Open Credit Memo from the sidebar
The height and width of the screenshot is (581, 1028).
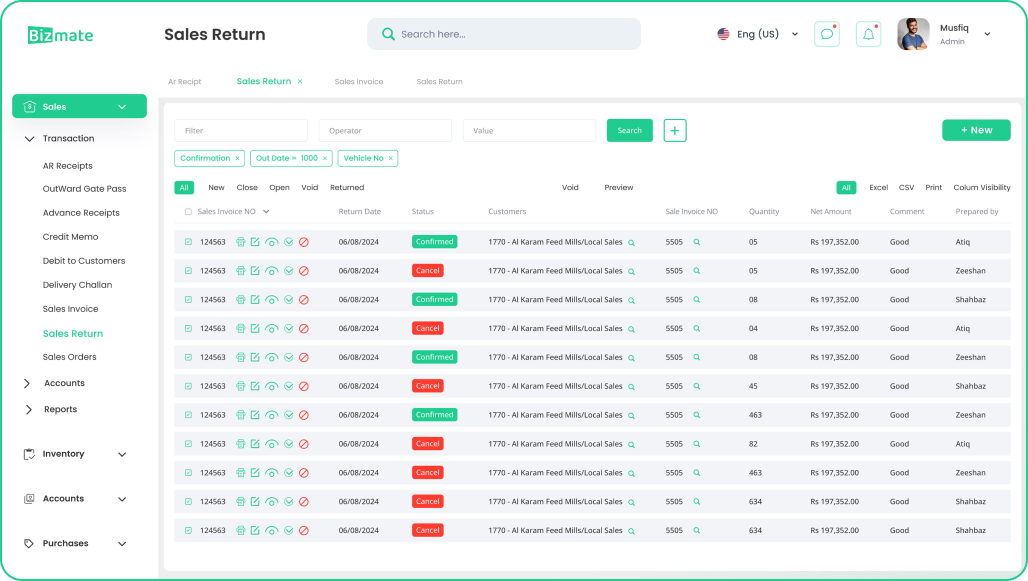click(70, 237)
